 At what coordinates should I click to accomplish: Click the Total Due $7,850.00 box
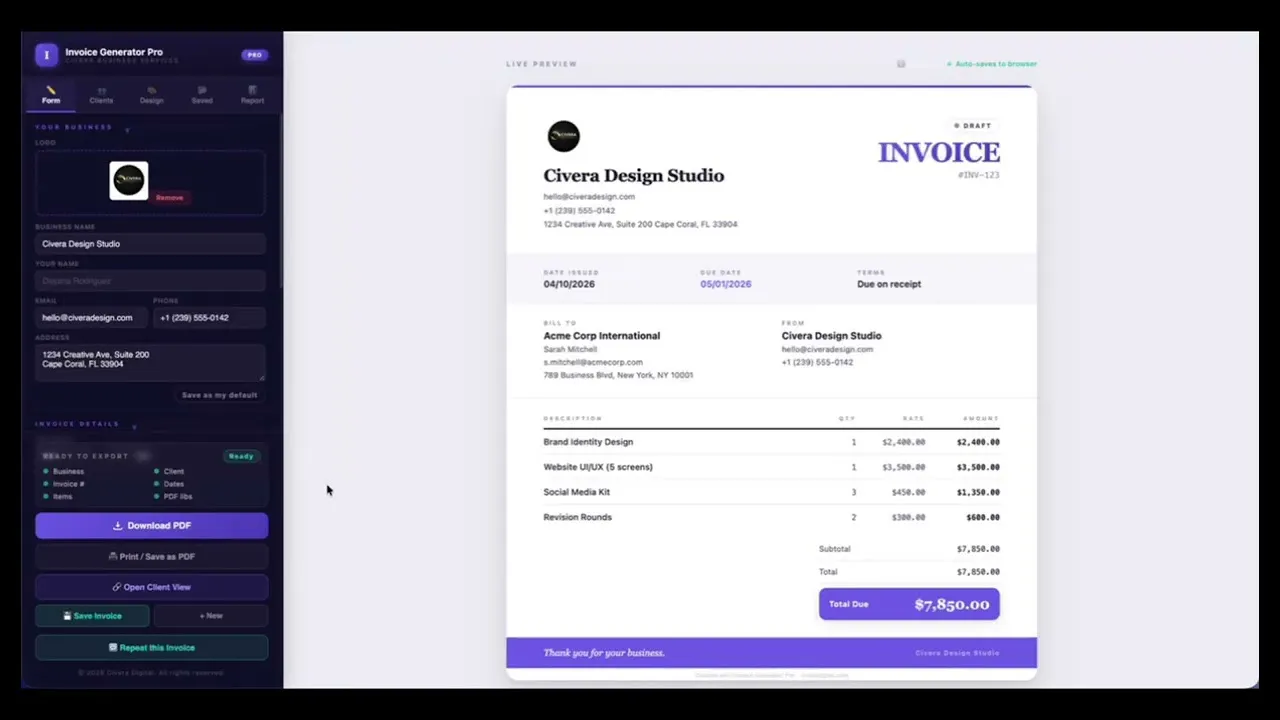(x=909, y=604)
